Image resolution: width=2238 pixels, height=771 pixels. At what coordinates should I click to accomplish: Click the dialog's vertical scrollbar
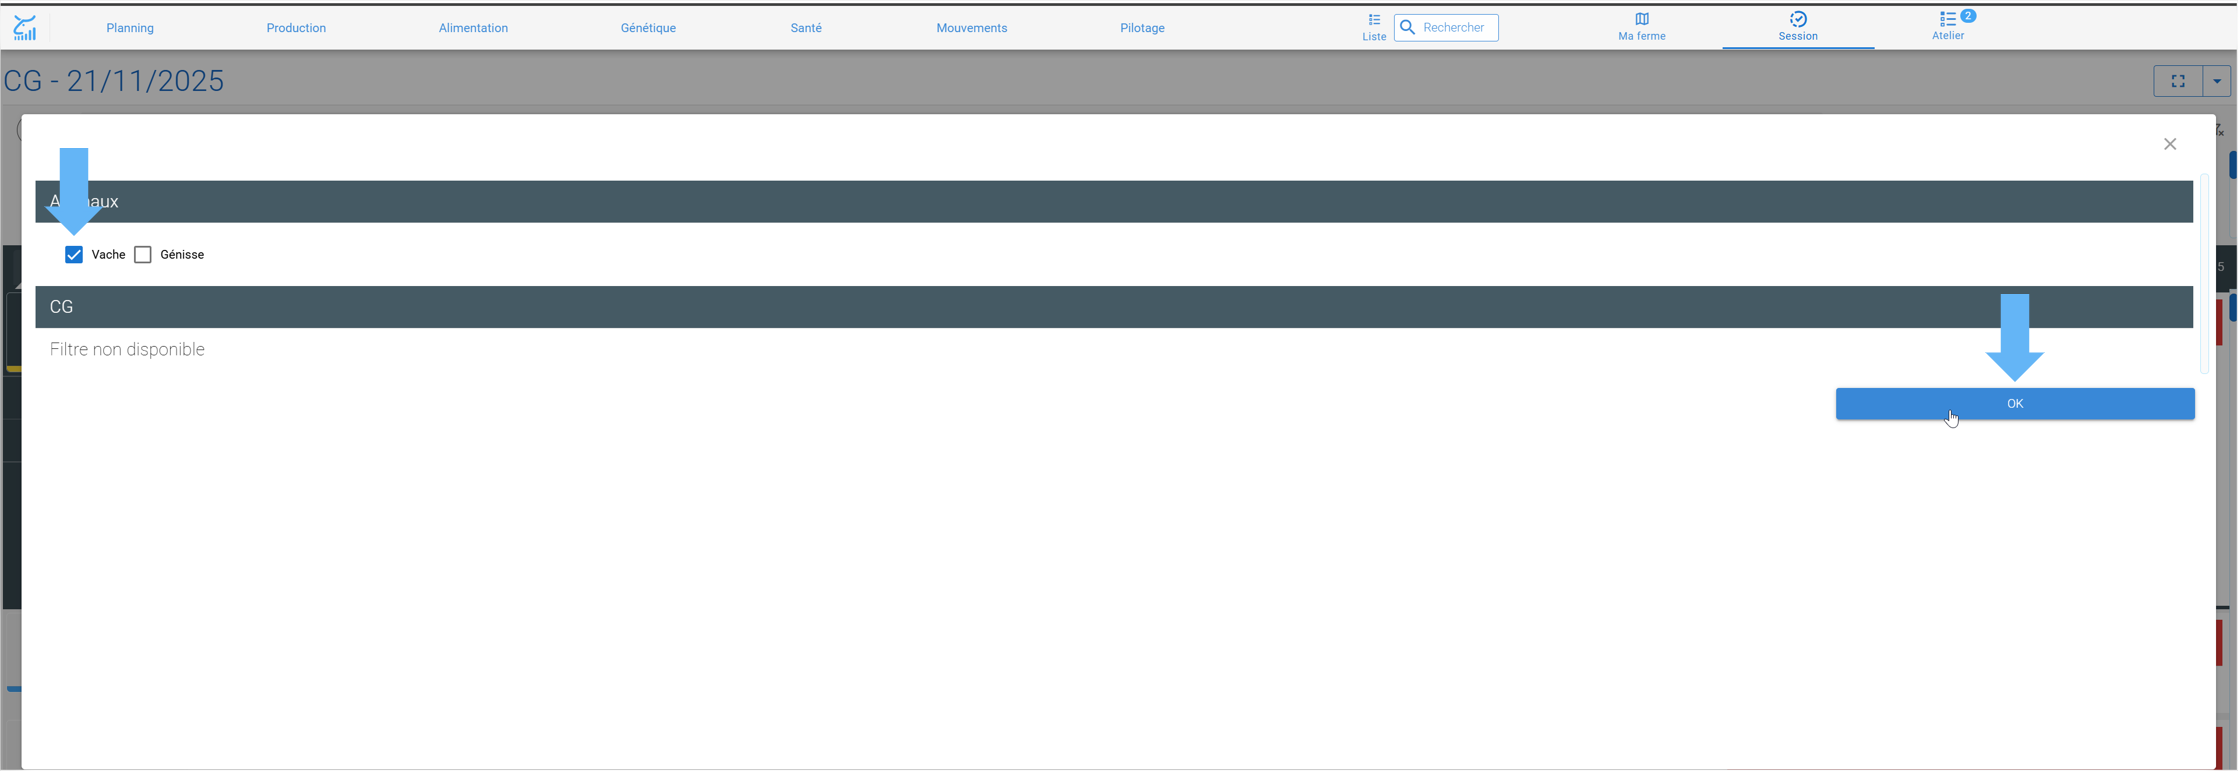pyautogui.click(x=2204, y=274)
